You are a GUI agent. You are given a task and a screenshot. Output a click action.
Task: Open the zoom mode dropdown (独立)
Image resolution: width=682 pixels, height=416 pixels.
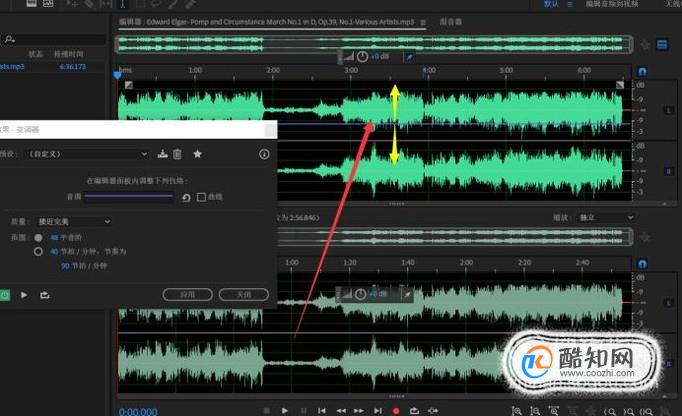click(x=606, y=217)
